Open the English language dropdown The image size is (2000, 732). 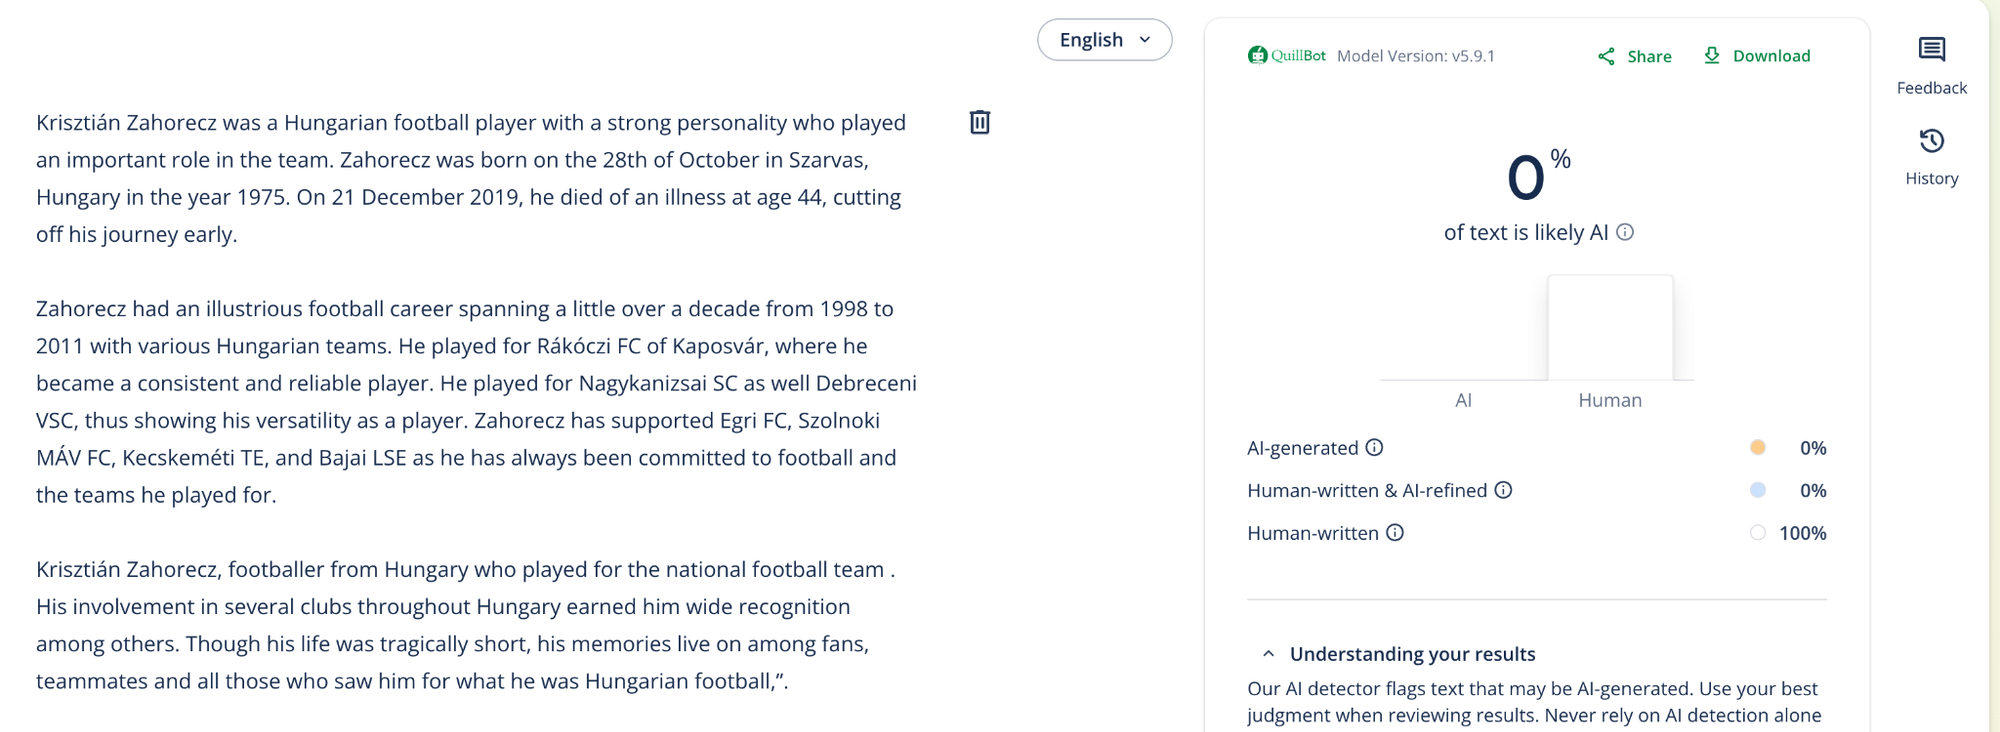coord(1104,40)
